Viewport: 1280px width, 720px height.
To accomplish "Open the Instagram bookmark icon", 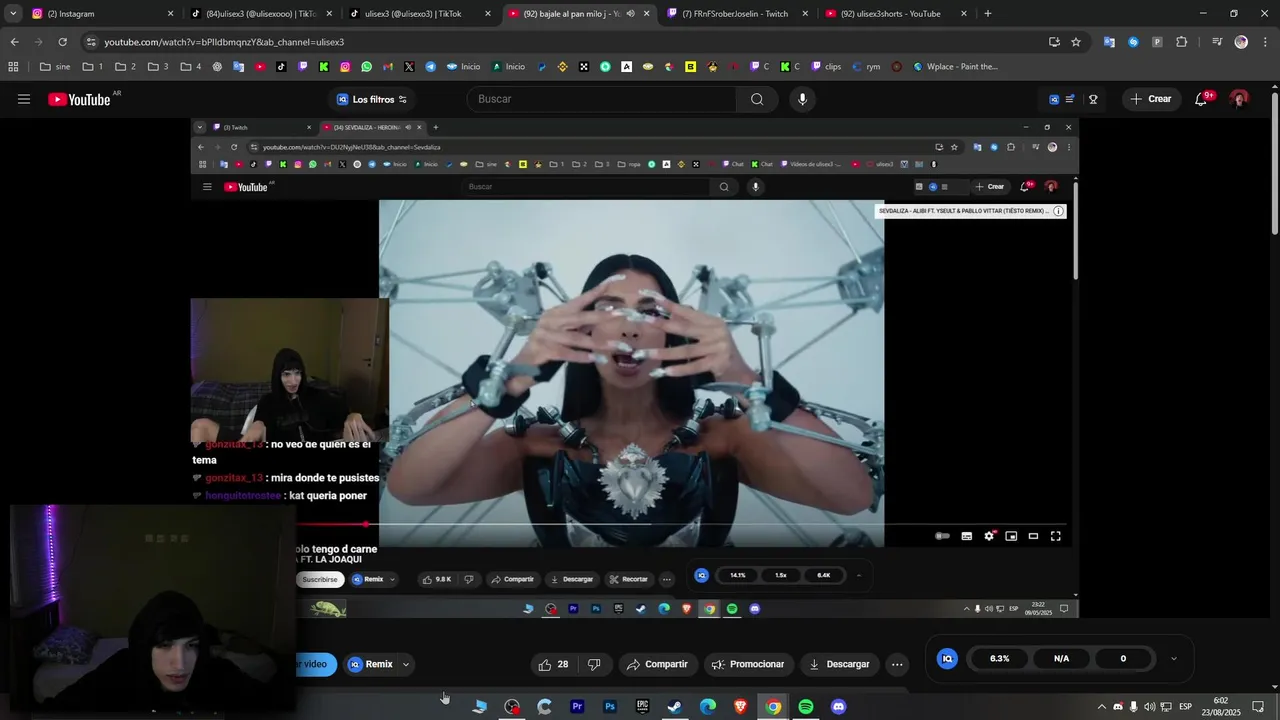I will [x=345, y=67].
